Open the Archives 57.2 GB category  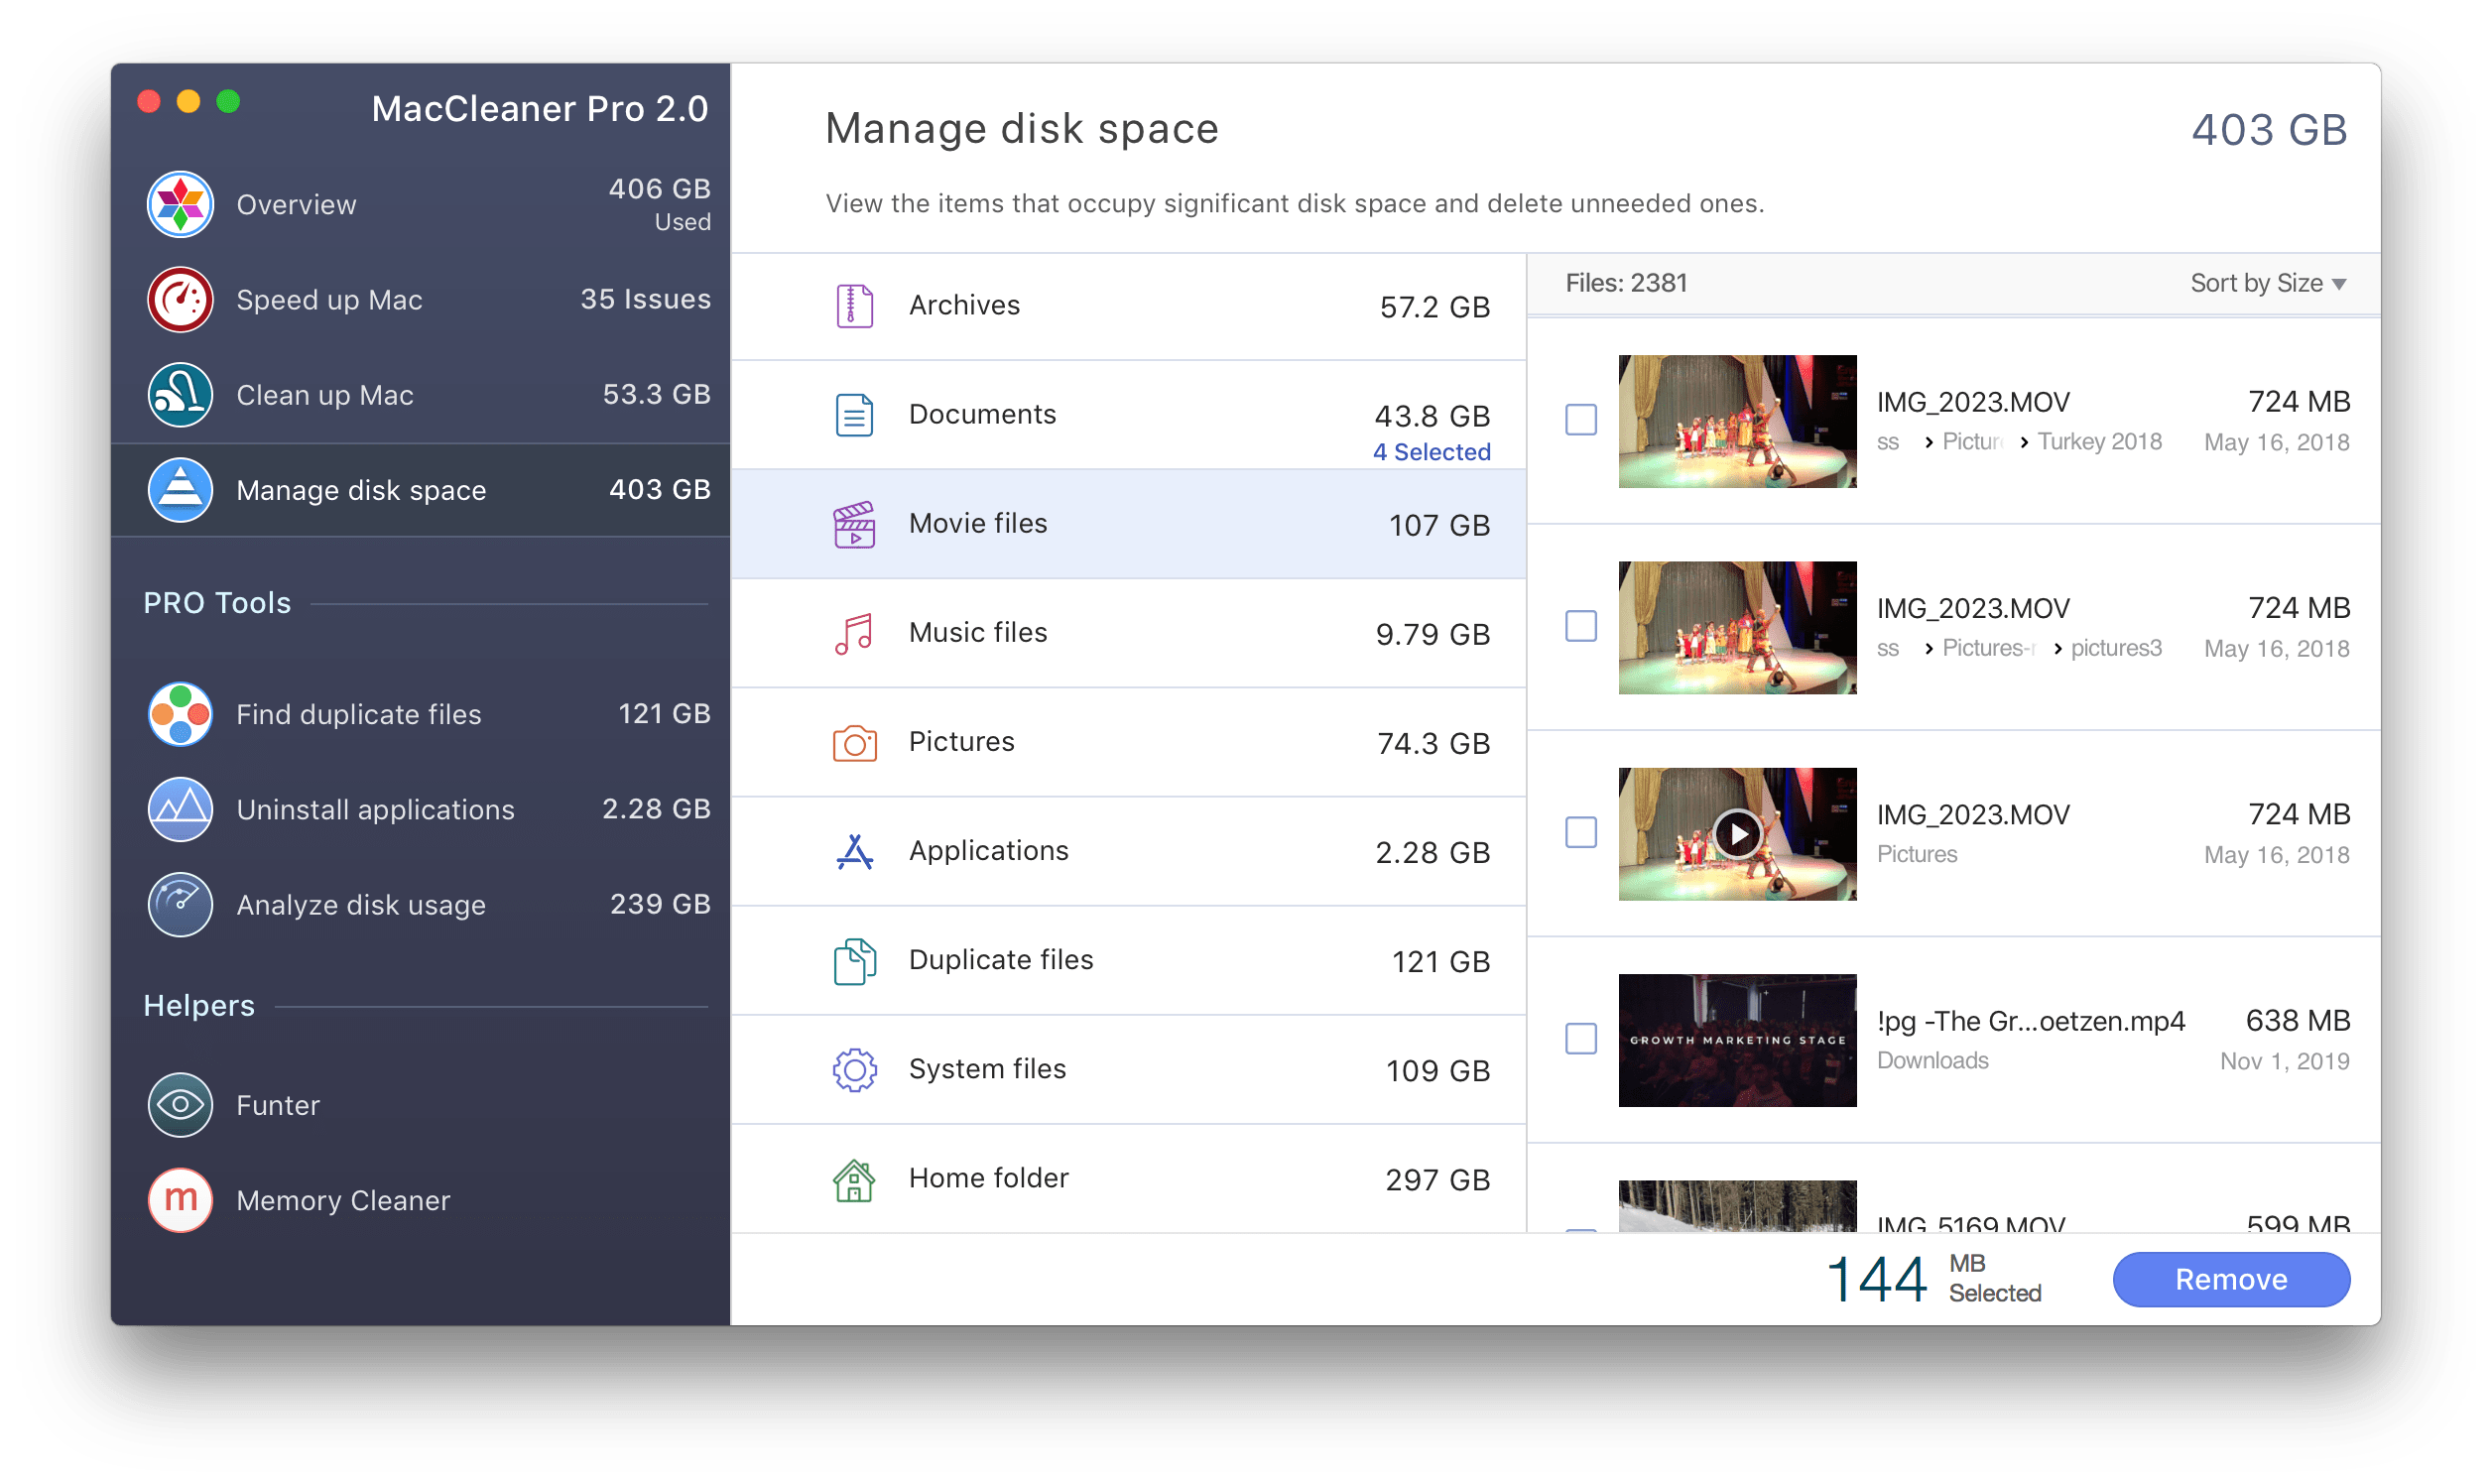1128,306
